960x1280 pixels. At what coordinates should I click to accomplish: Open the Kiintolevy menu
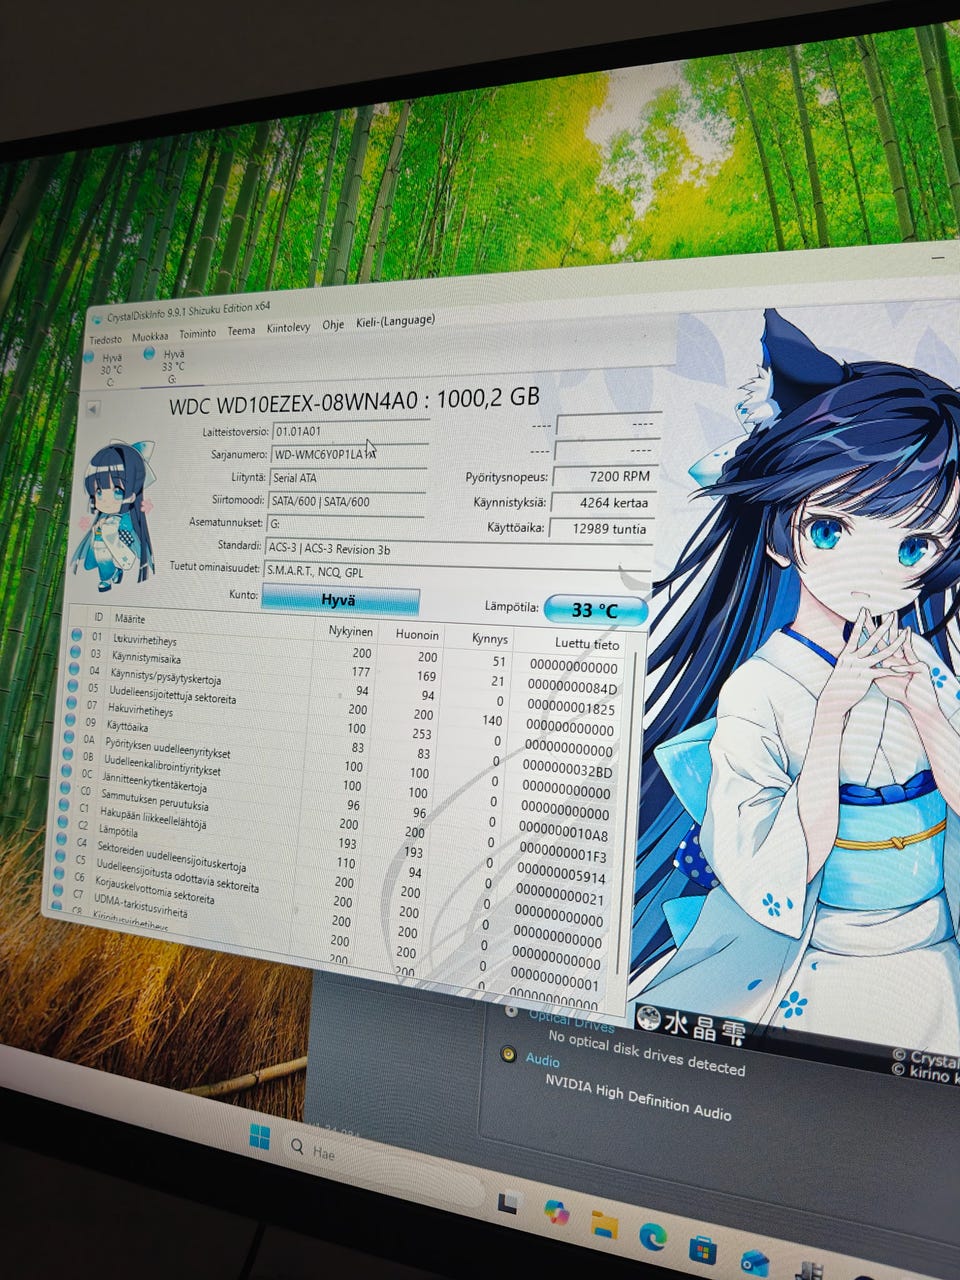pos(288,328)
